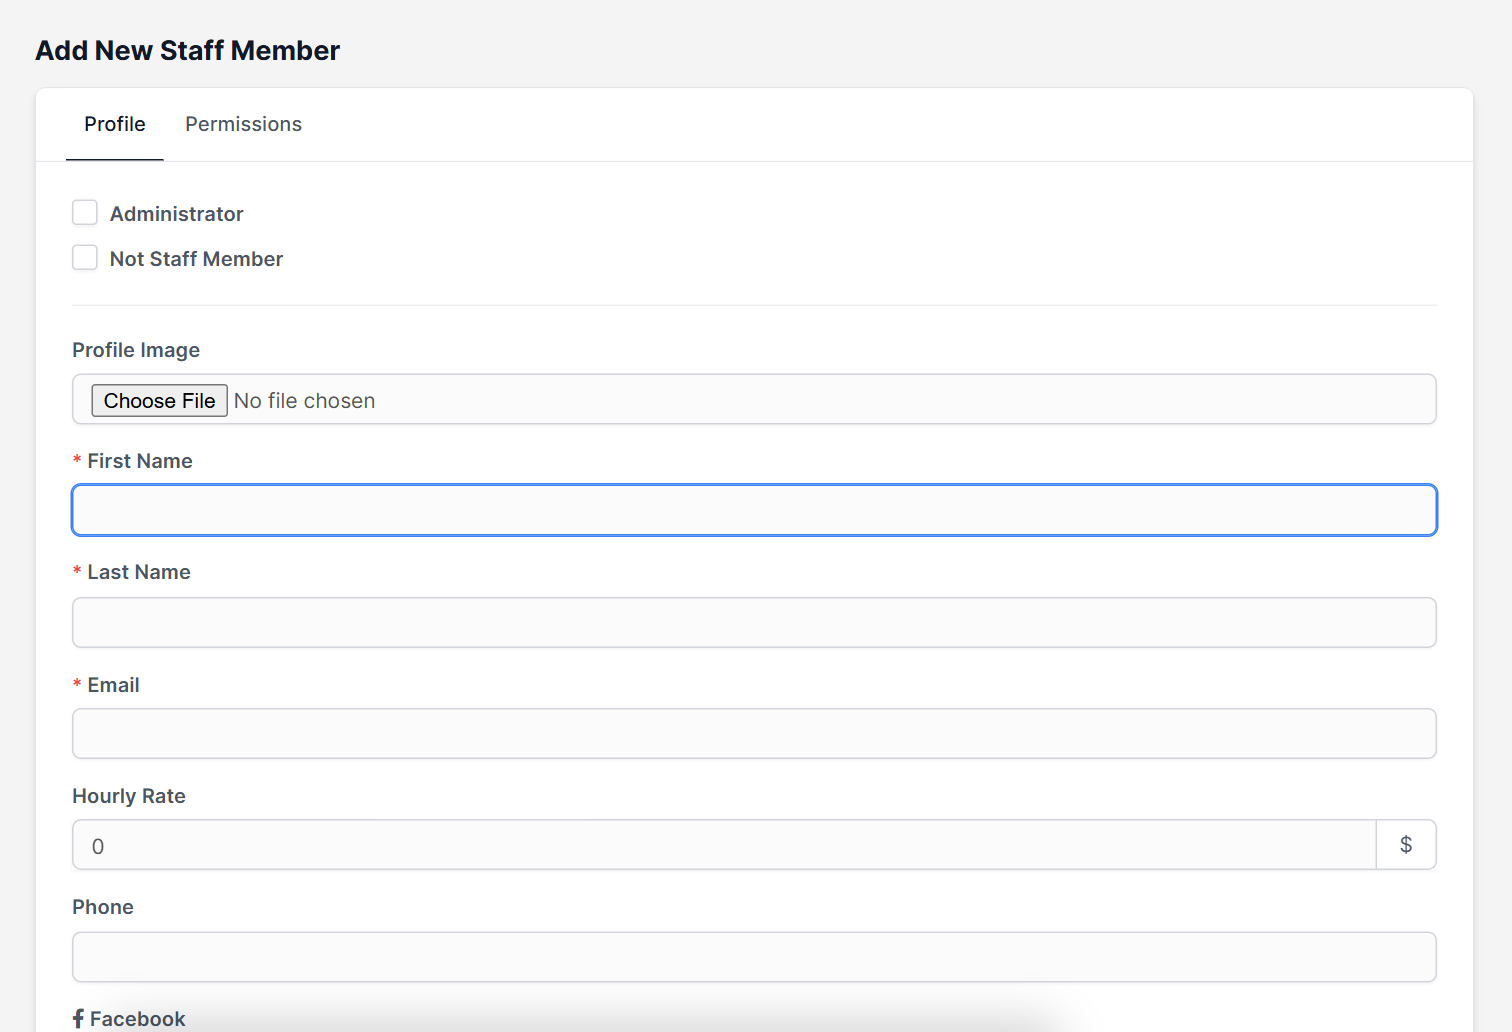
Task: Click the 'First Name' label
Action: tap(139, 461)
